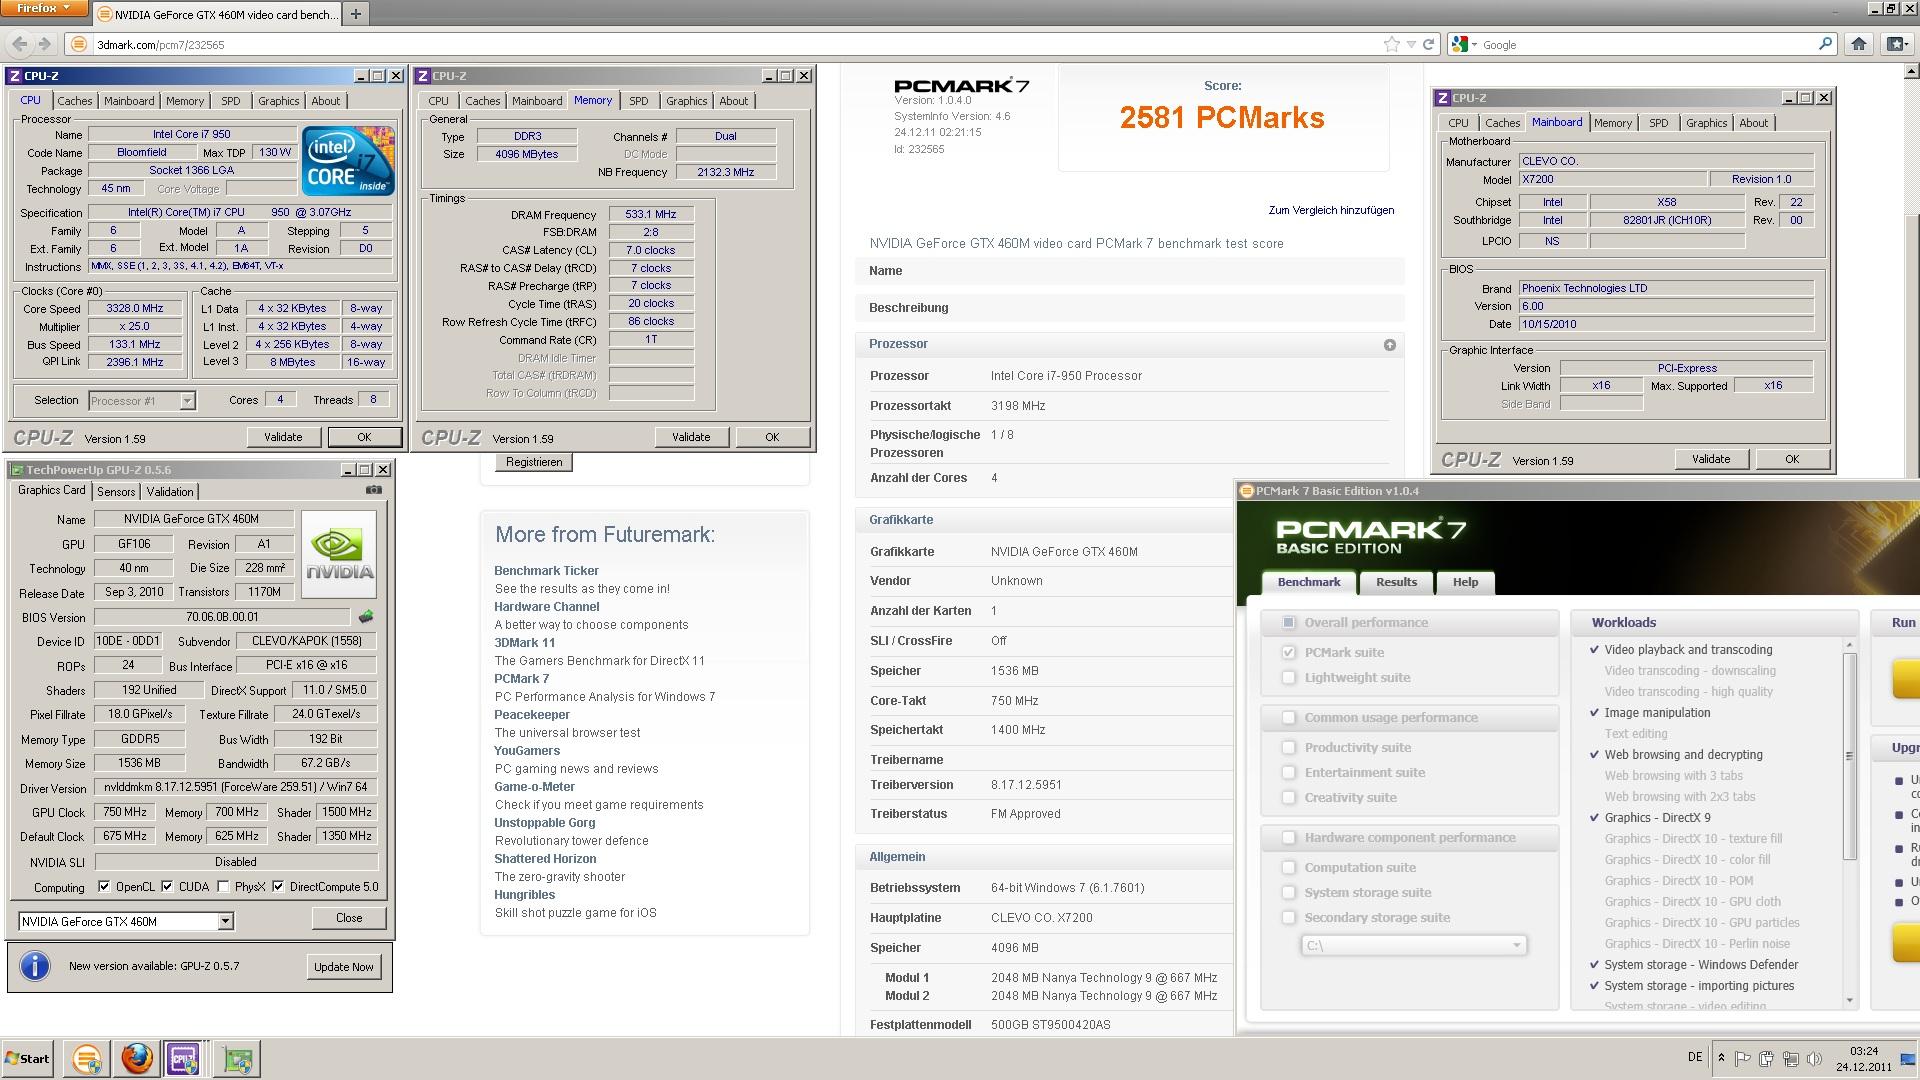Go to Firefox home page icon
1920x1080 pixels.
coord(1859,44)
